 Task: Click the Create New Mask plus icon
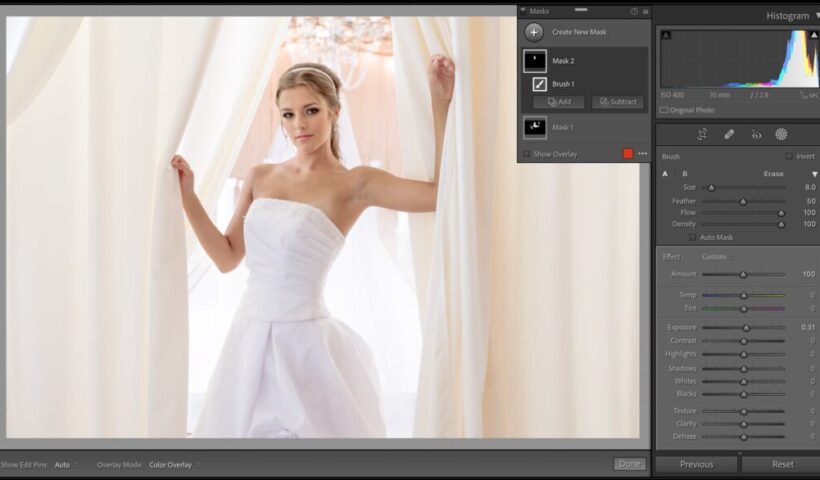(x=534, y=32)
